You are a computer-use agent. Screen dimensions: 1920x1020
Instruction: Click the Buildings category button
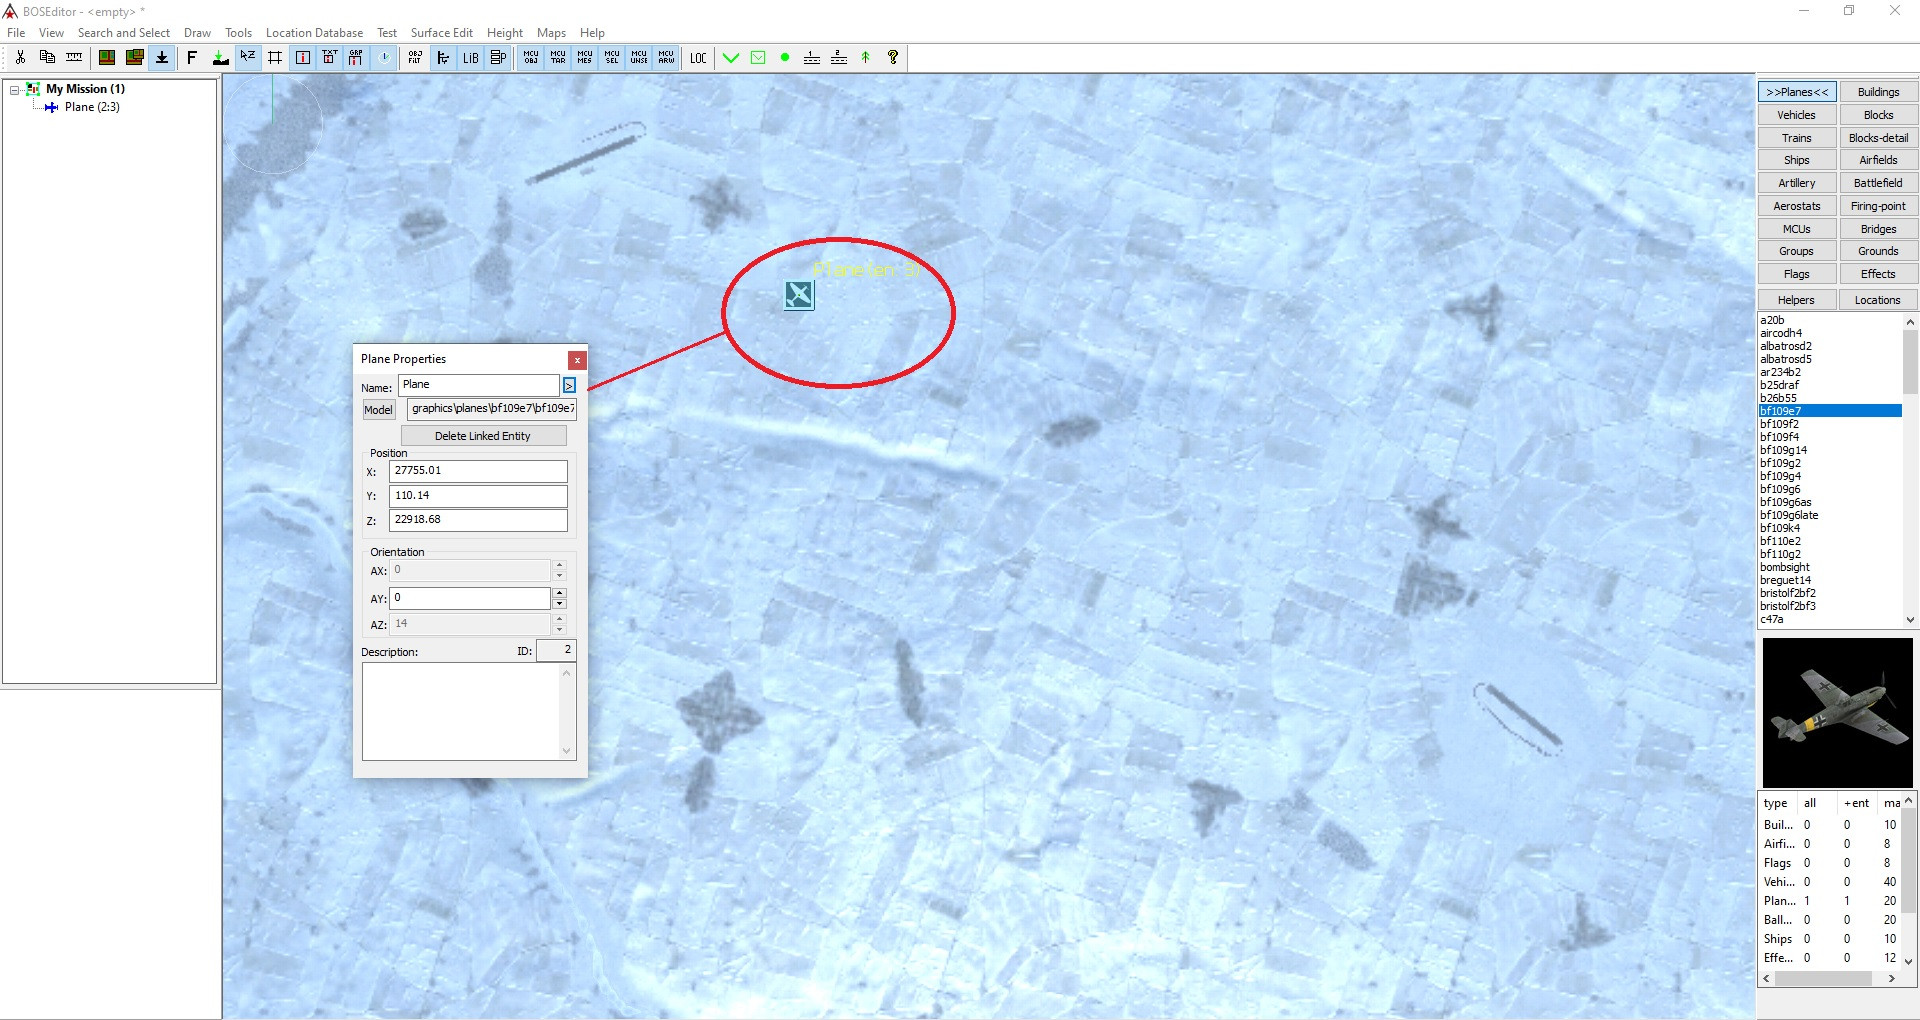1879,92
